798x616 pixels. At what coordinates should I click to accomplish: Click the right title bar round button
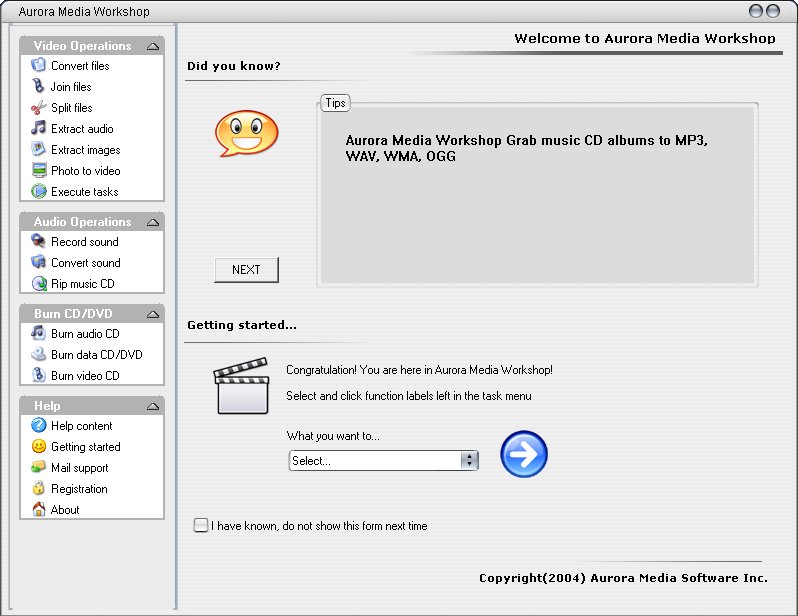click(773, 11)
